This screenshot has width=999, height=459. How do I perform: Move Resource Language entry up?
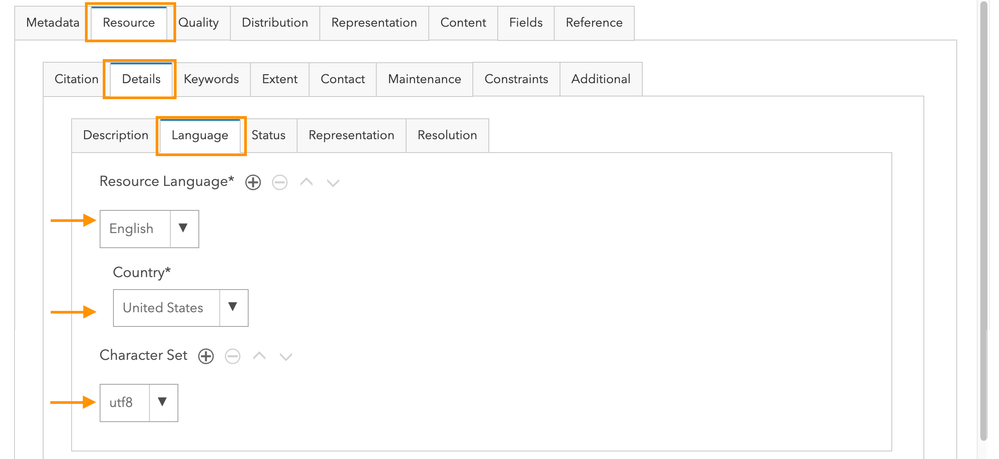click(307, 182)
